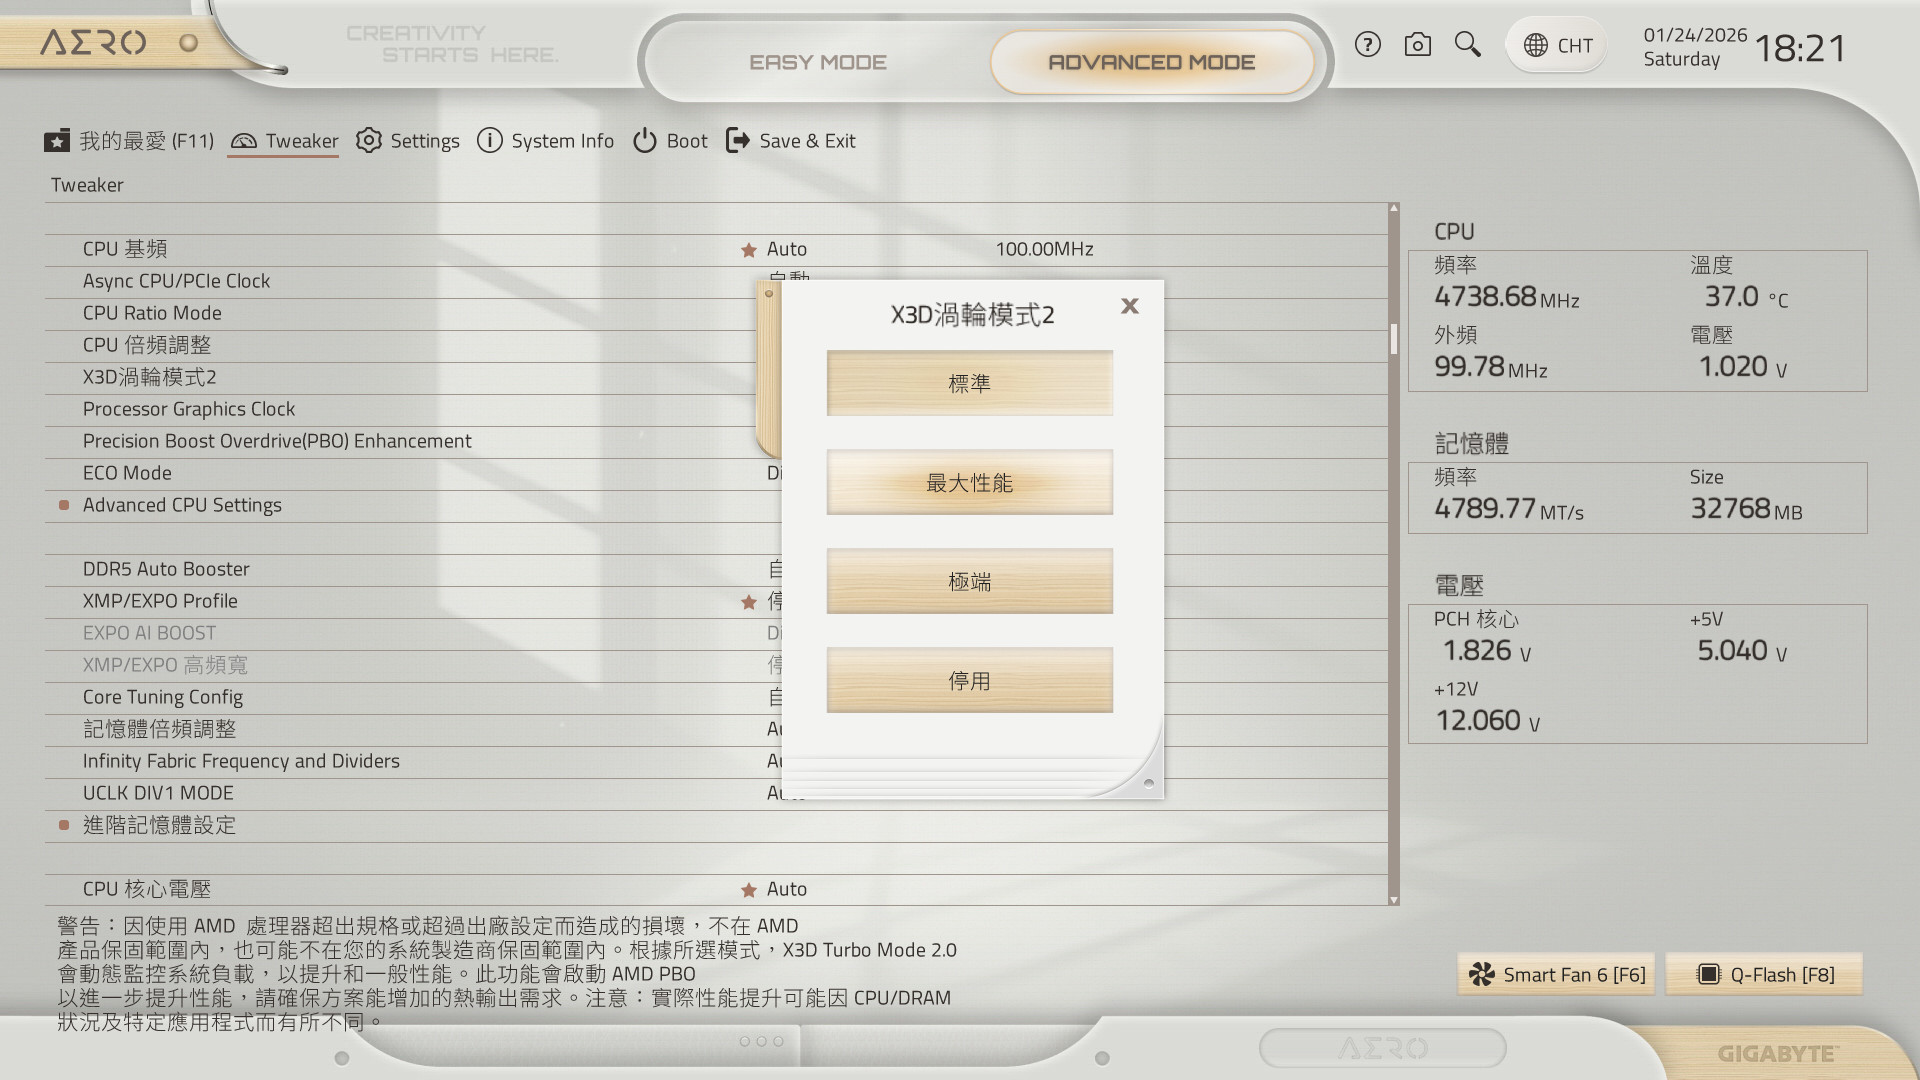This screenshot has height=1080, width=1920.
Task: Launch Q-Flash BIOS update utility
Action: 1765,975
